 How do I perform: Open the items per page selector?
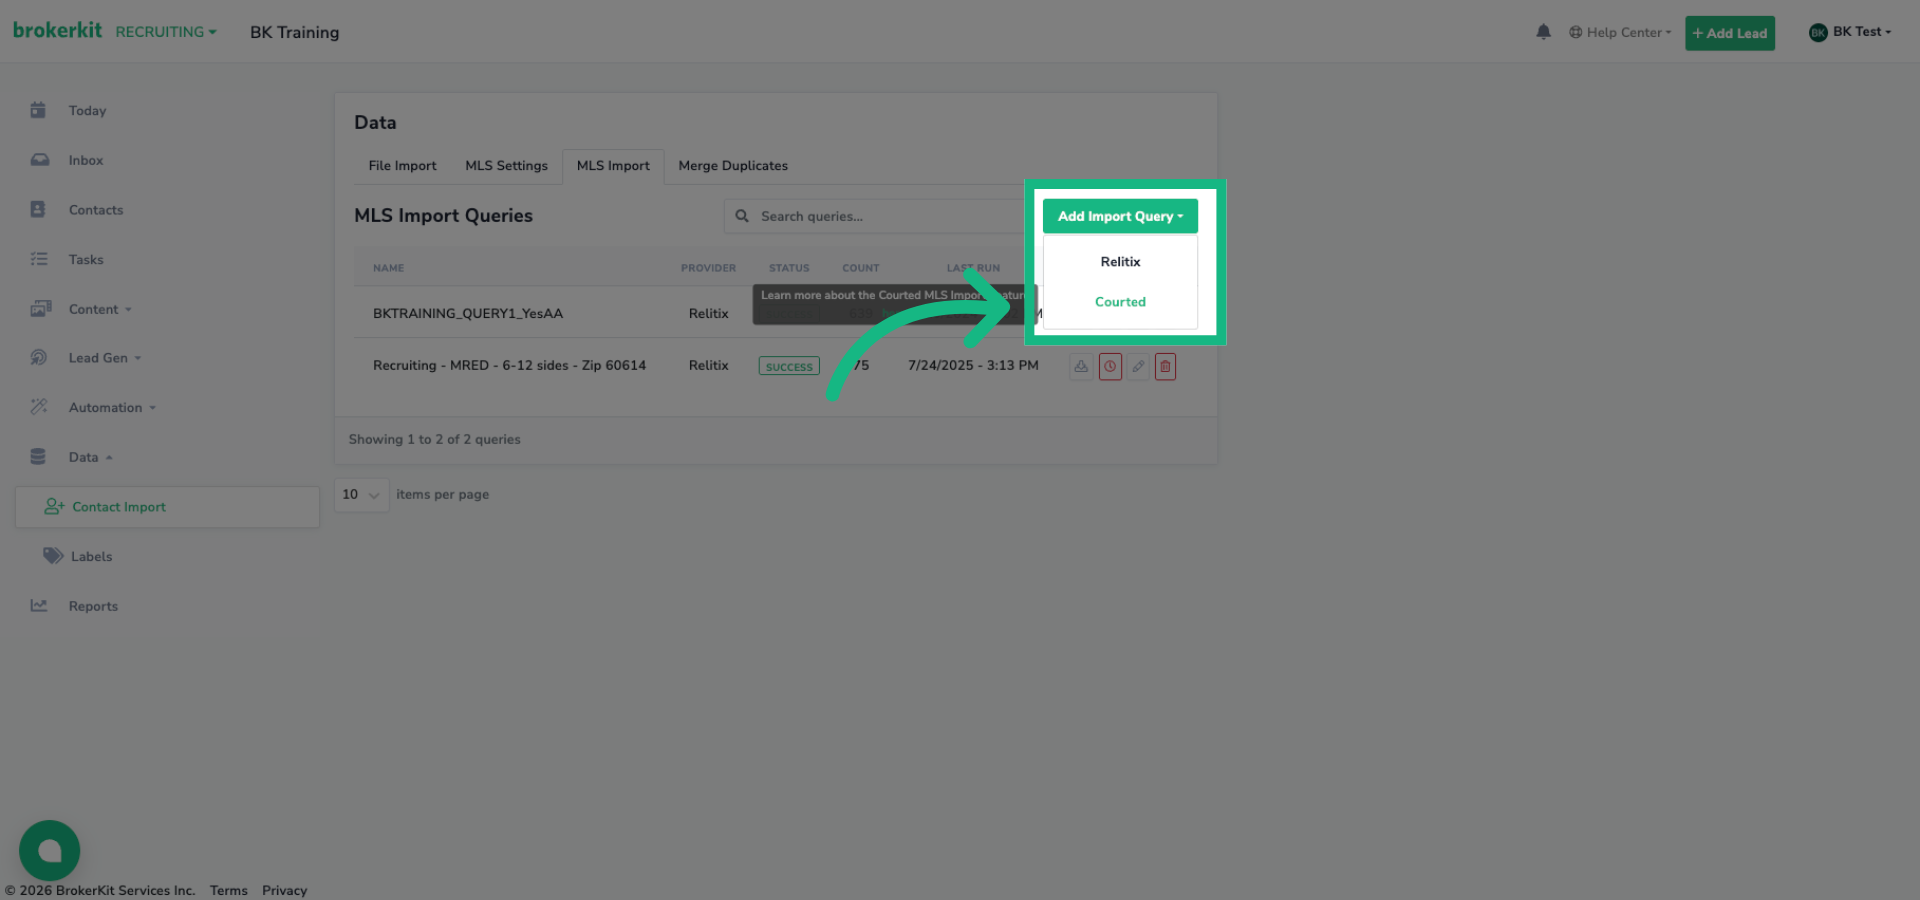361,494
